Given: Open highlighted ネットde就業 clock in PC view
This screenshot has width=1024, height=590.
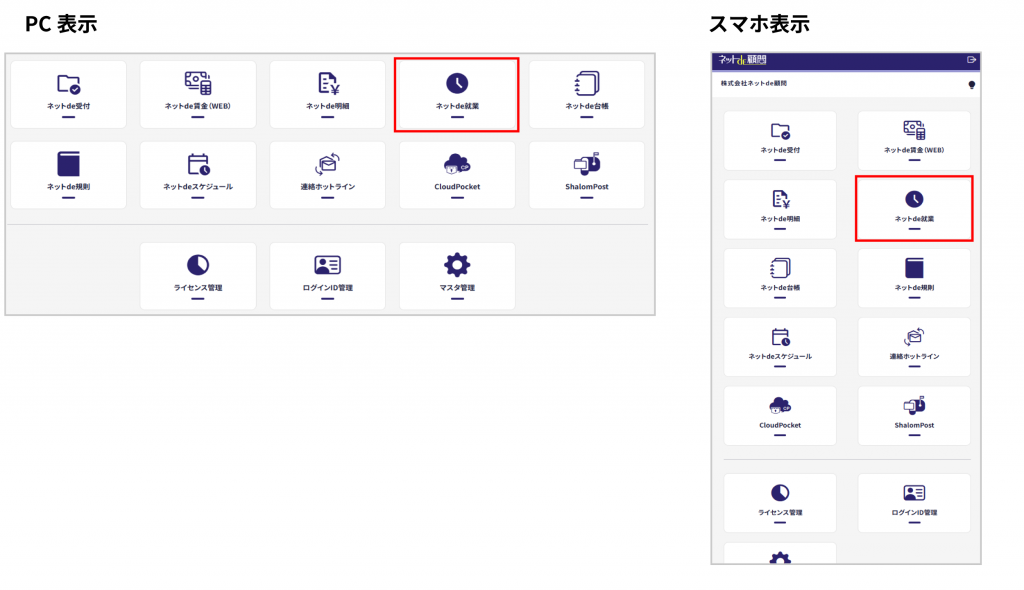Looking at the screenshot, I should pos(457,84).
